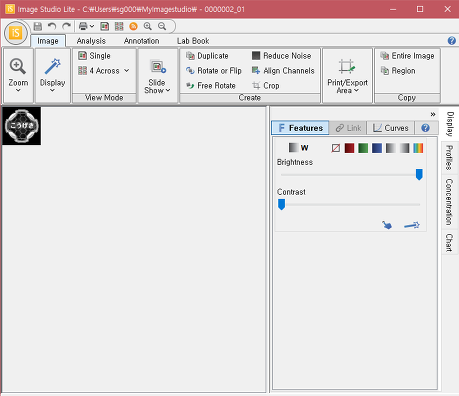Open the Profiles side tab
Viewport: 459px width, 396px height.
450,157
